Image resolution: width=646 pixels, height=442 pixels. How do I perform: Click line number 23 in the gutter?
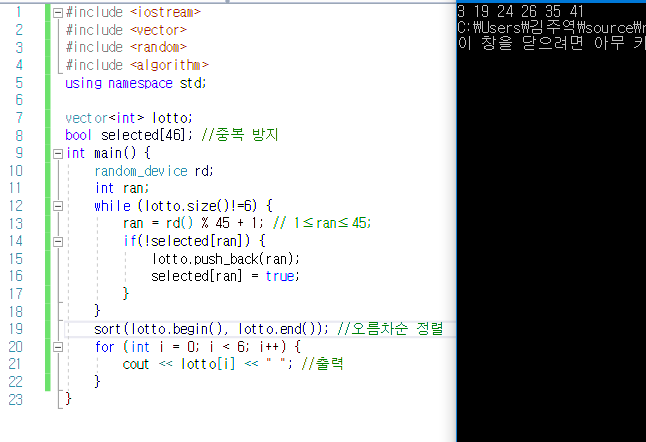16,400
